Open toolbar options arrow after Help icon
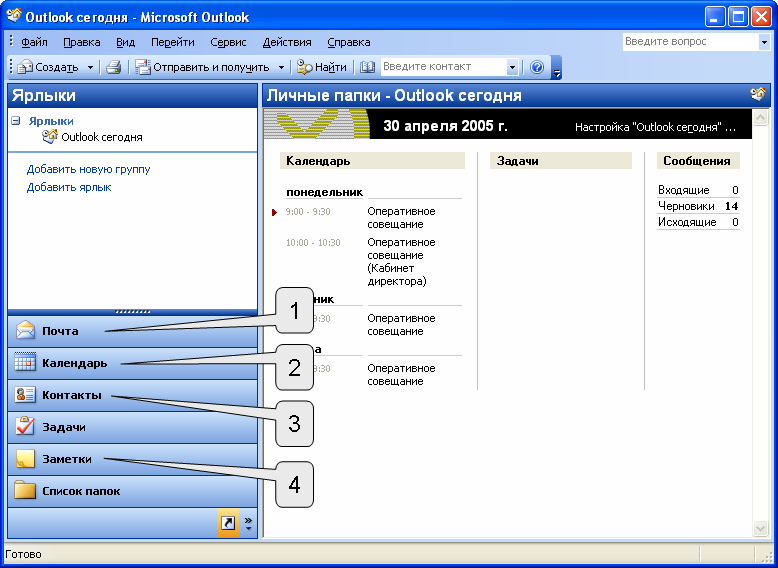The width and height of the screenshot is (778, 568). click(x=557, y=69)
